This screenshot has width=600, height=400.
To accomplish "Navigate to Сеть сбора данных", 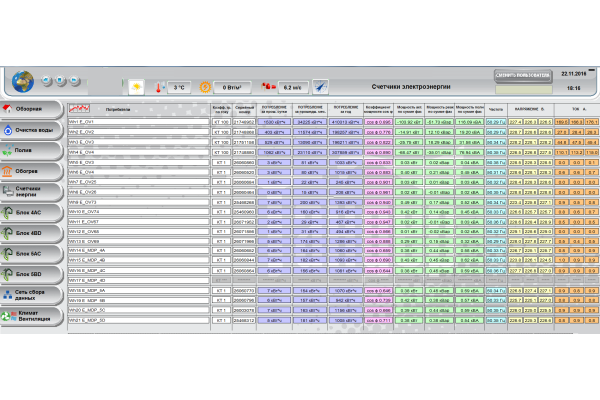I will (x=30, y=296).
